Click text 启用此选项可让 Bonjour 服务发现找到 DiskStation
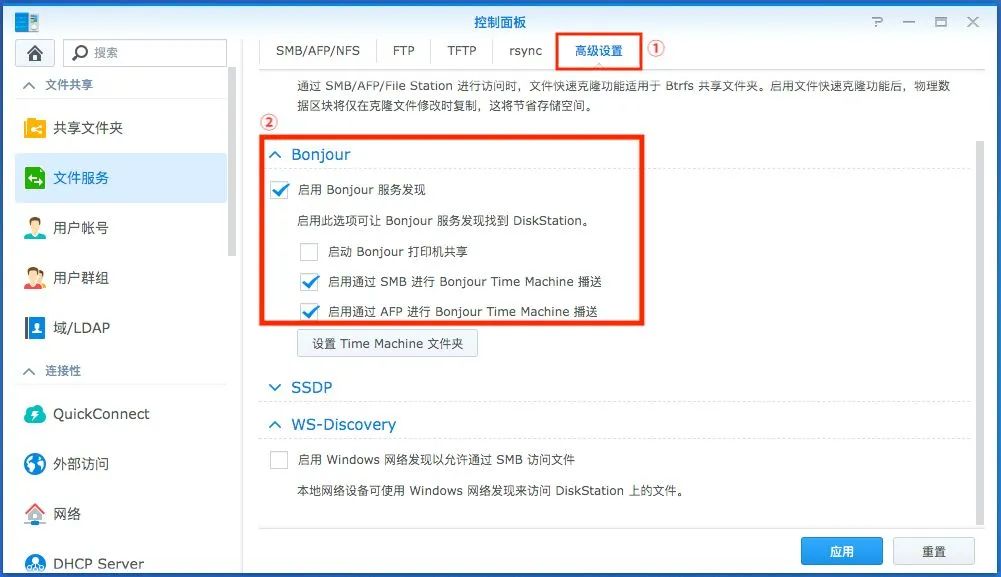 (x=444, y=221)
